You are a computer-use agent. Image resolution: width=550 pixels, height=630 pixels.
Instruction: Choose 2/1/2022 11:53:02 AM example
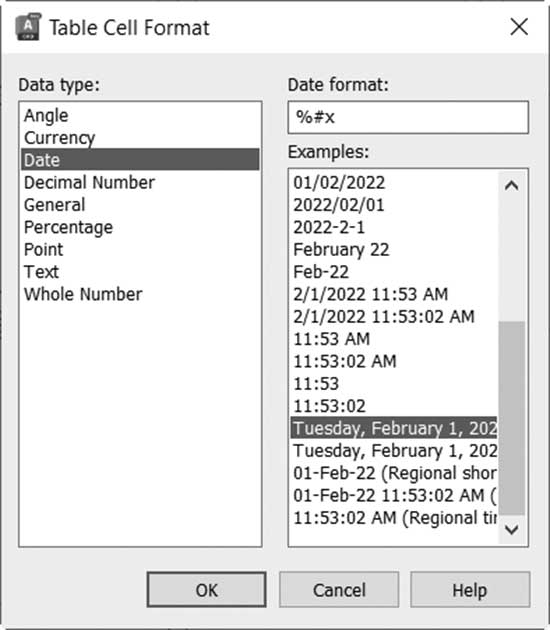coord(394,317)
